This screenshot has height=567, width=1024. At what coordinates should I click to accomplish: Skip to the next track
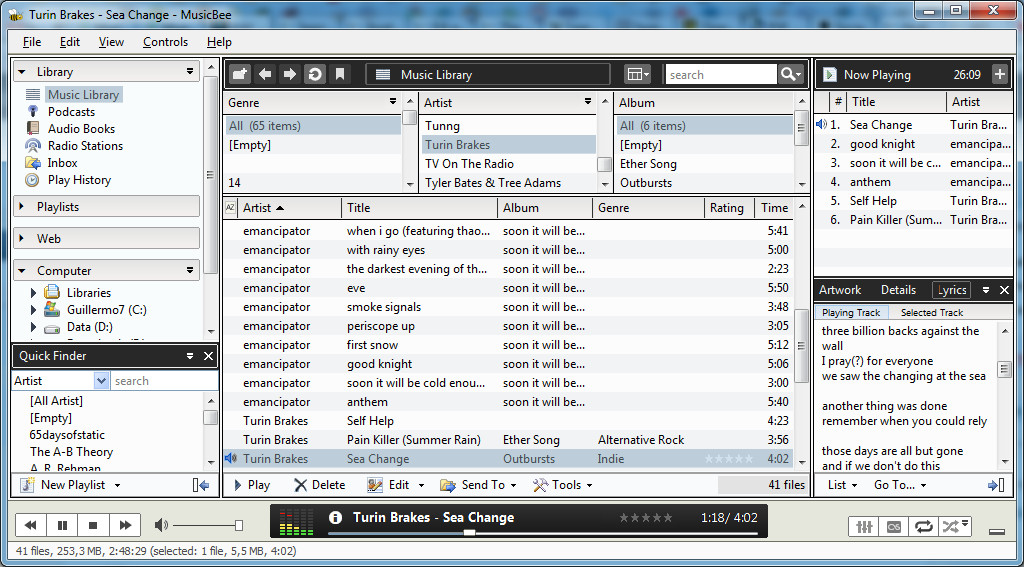point(124,525)
